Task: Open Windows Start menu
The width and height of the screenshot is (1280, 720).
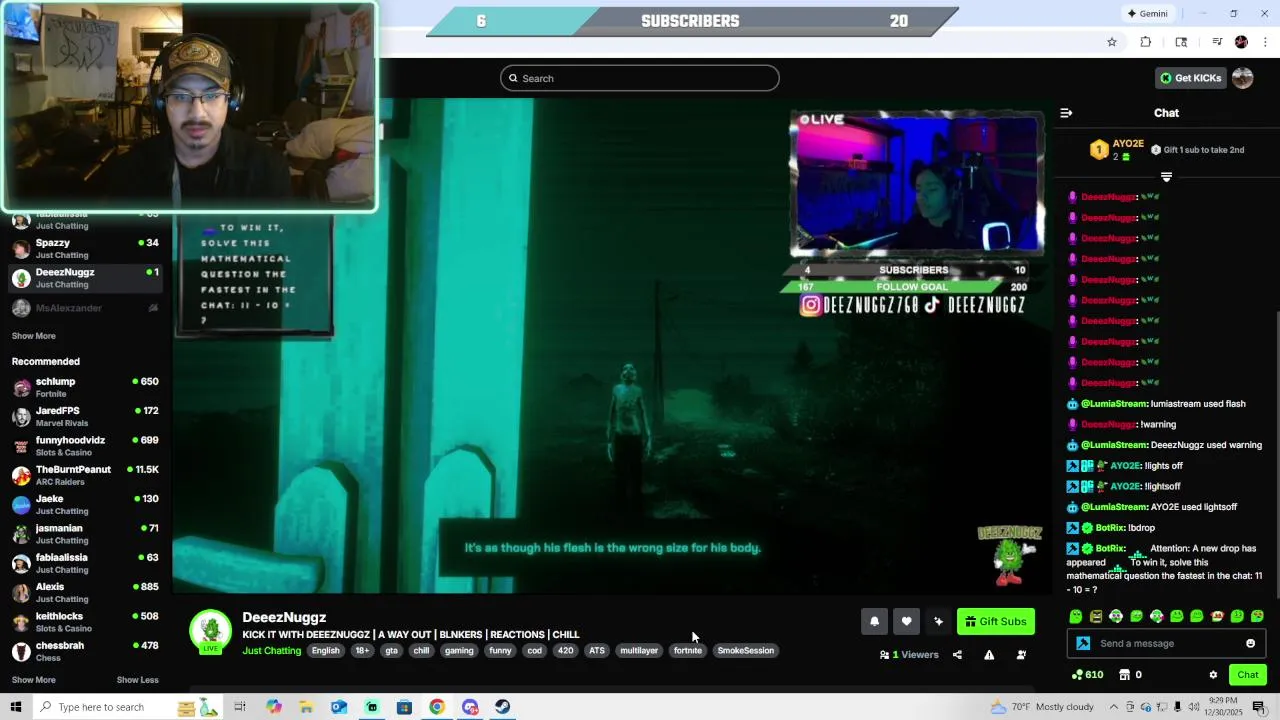Action: [x=16, y=707]
